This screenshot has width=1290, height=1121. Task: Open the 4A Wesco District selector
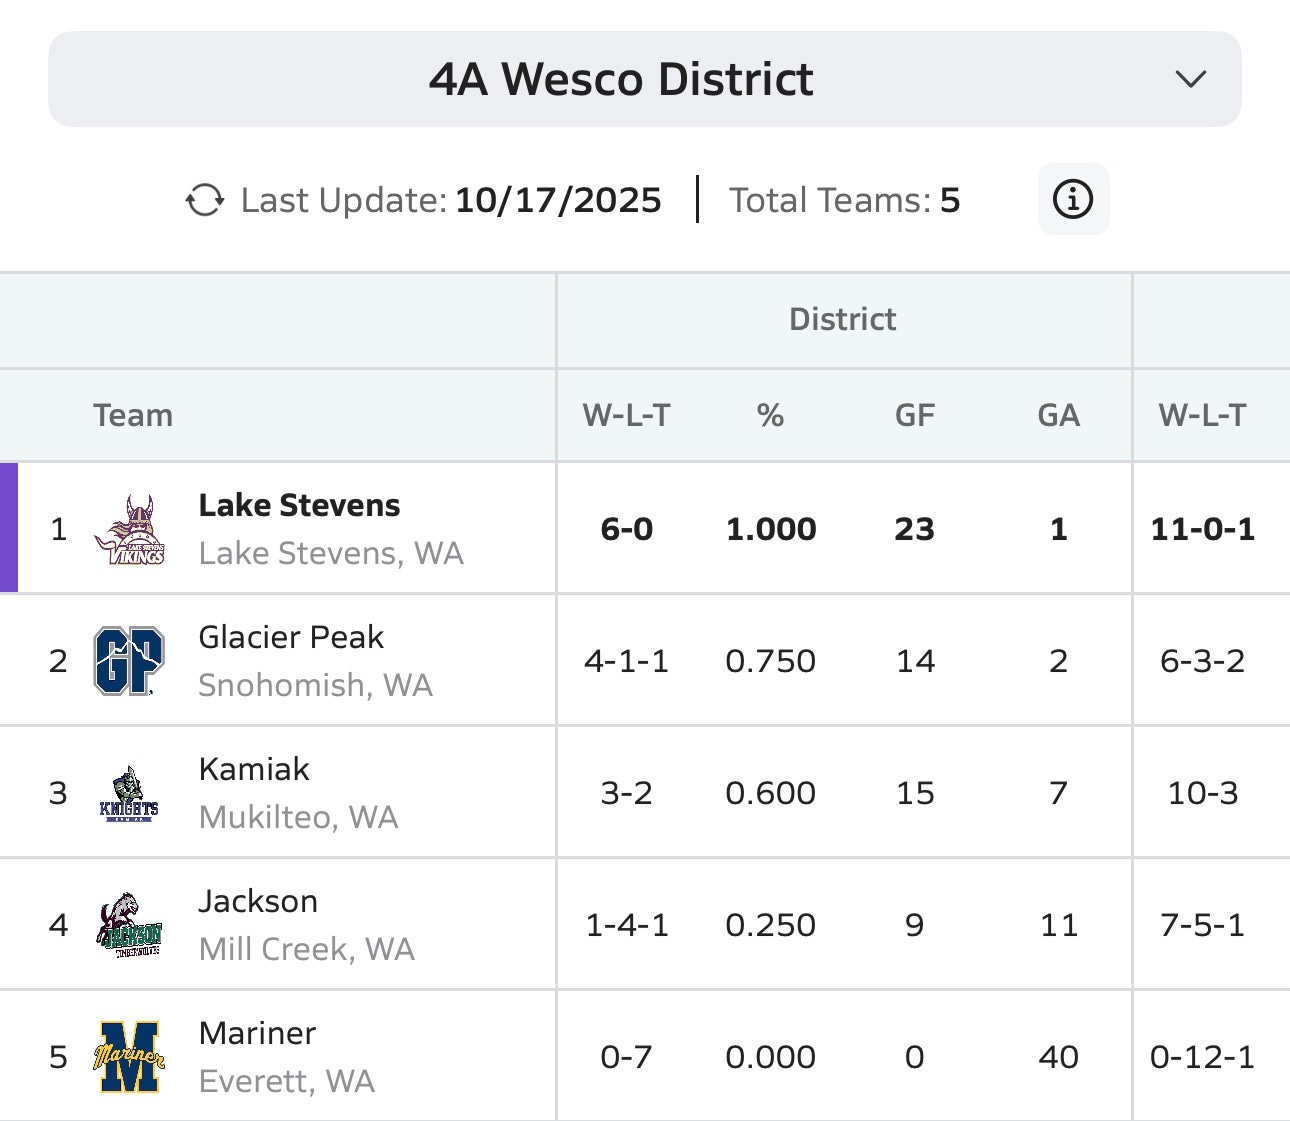(622, 79)
